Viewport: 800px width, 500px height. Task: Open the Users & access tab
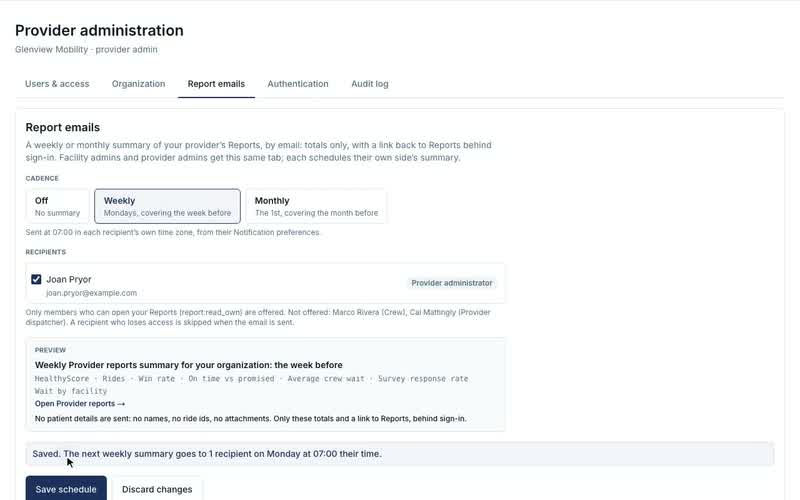pyautogui.click(x=57, y=84)
